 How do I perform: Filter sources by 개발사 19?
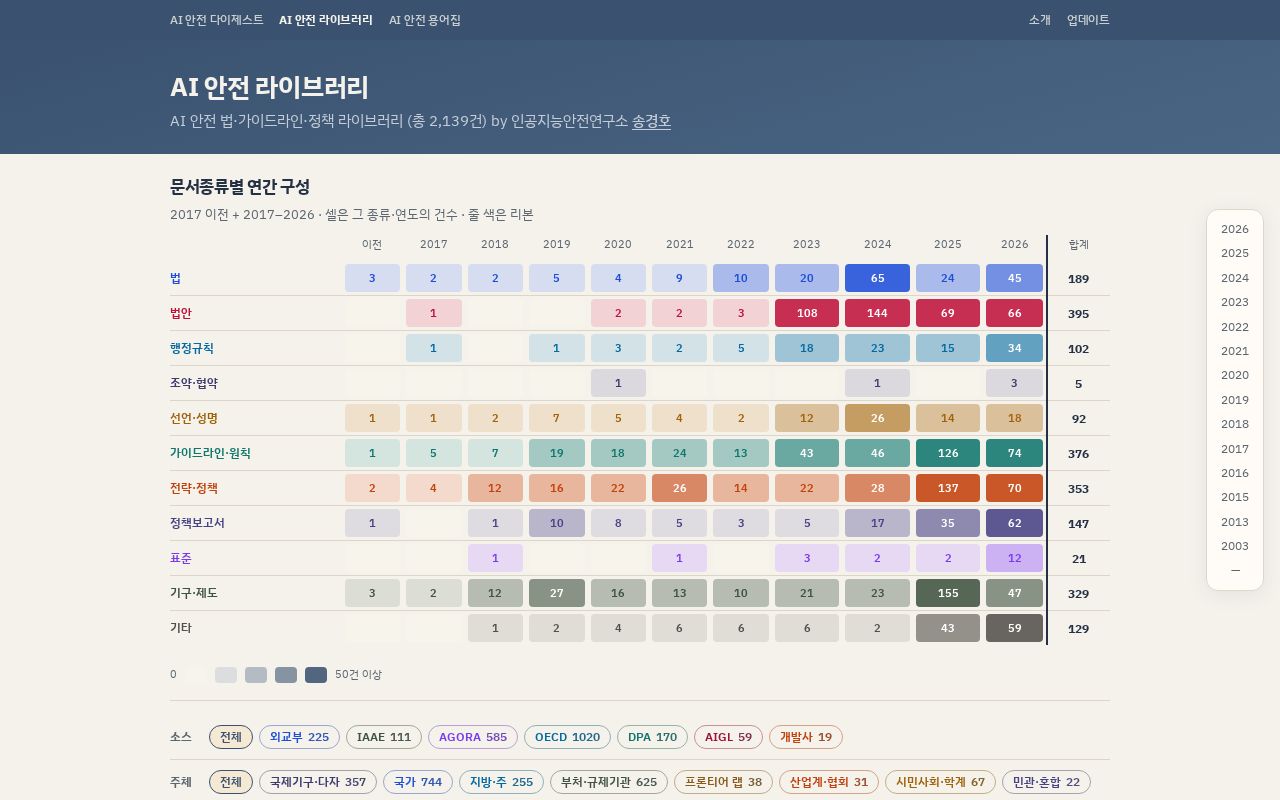(x=806, y=737)
